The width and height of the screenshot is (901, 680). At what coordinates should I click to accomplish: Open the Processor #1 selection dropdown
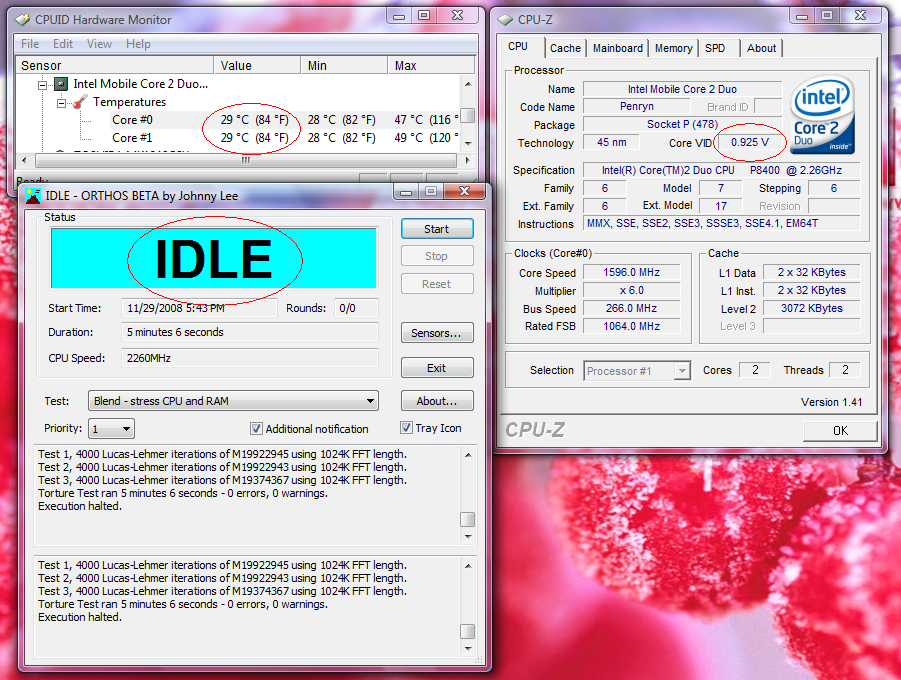point(636,371)
